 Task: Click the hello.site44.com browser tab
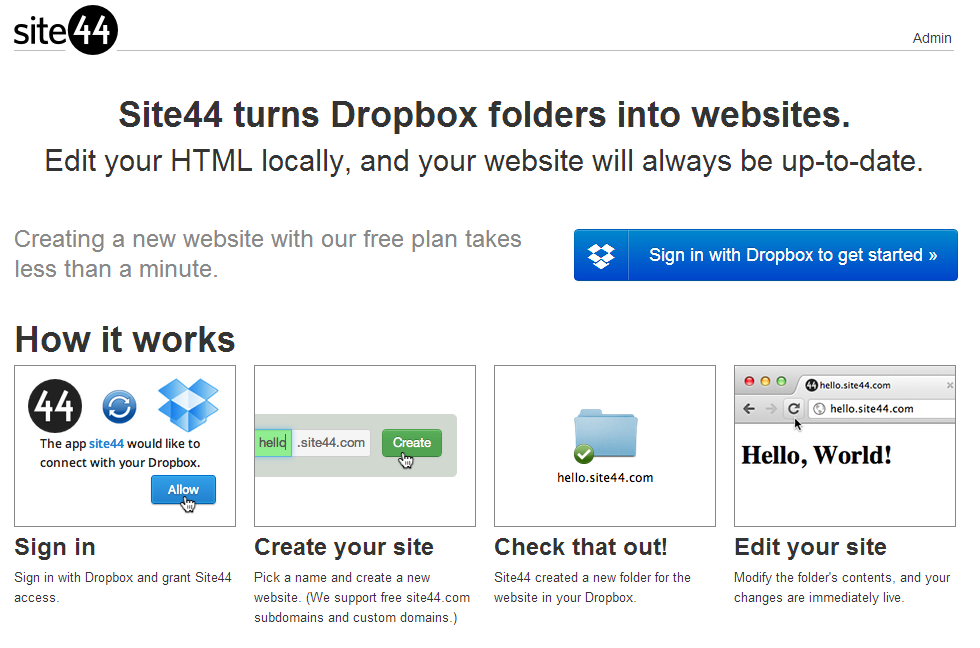tap(874, 385)
